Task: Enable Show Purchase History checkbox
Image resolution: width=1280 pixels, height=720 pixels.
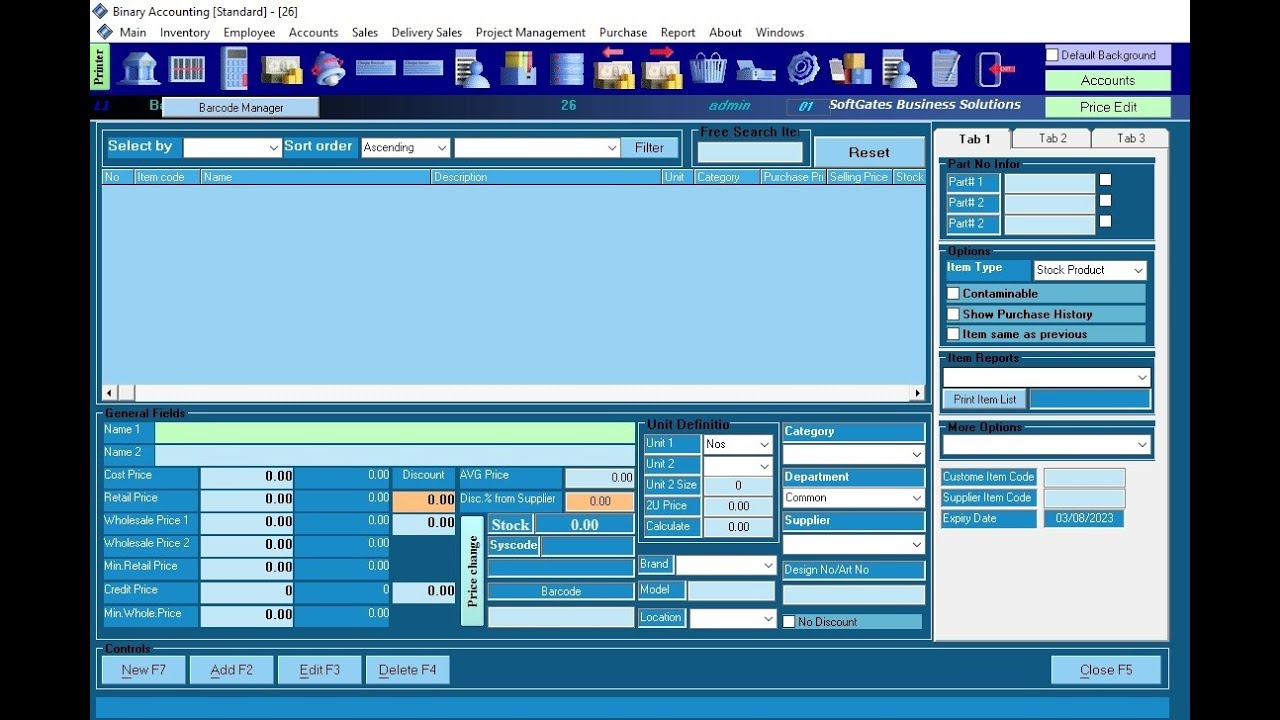Action: pos(953,314)
